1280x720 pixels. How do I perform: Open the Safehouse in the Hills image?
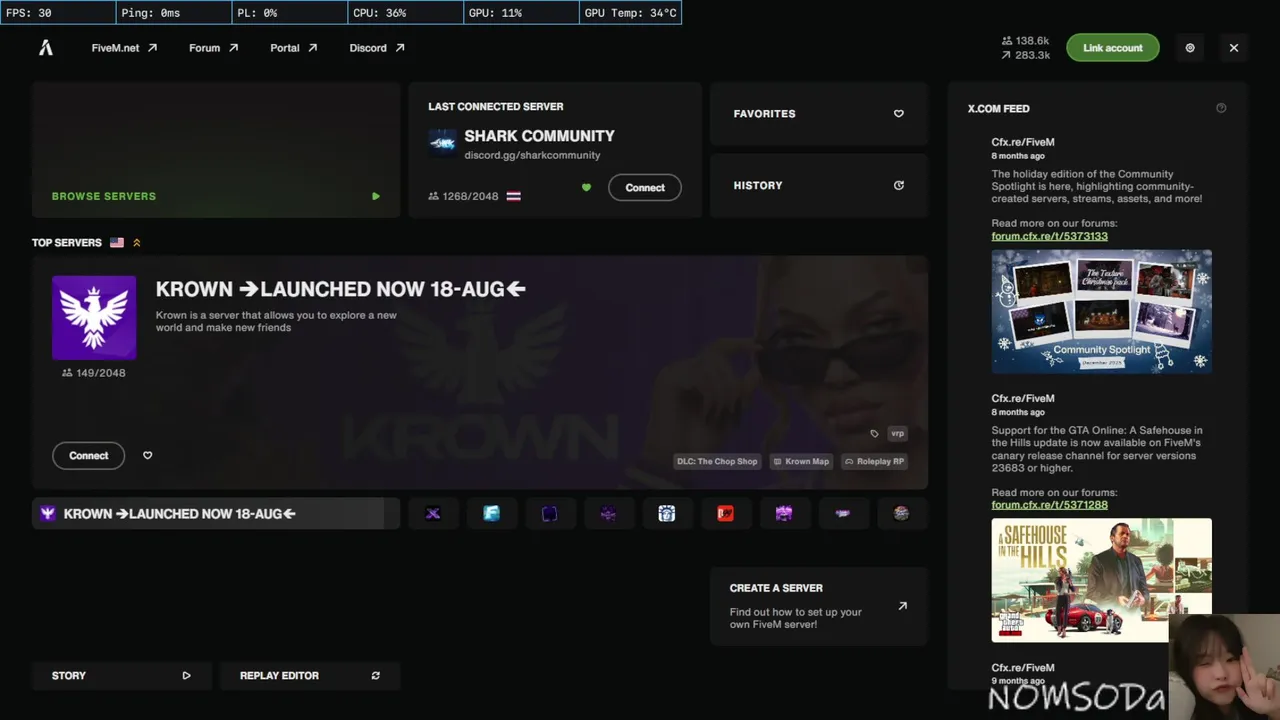coord(1101,580)
